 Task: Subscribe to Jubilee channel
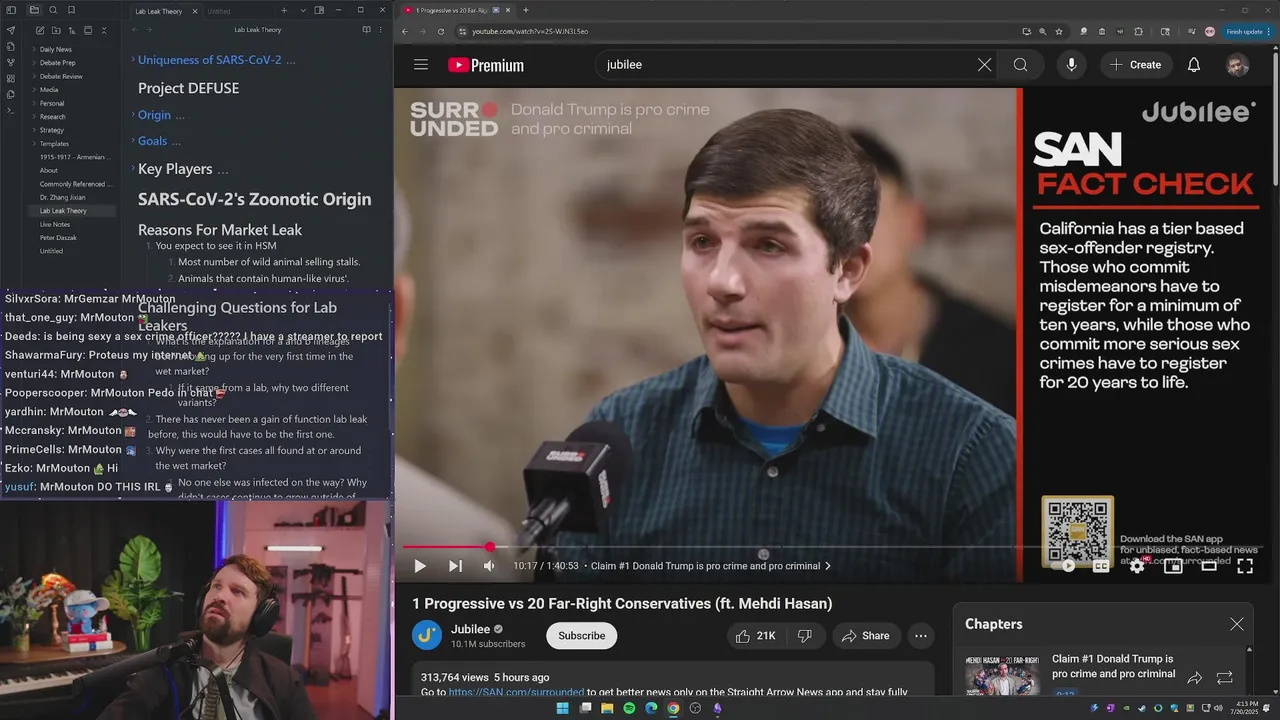pyautogui.click(x=581, y=636)
